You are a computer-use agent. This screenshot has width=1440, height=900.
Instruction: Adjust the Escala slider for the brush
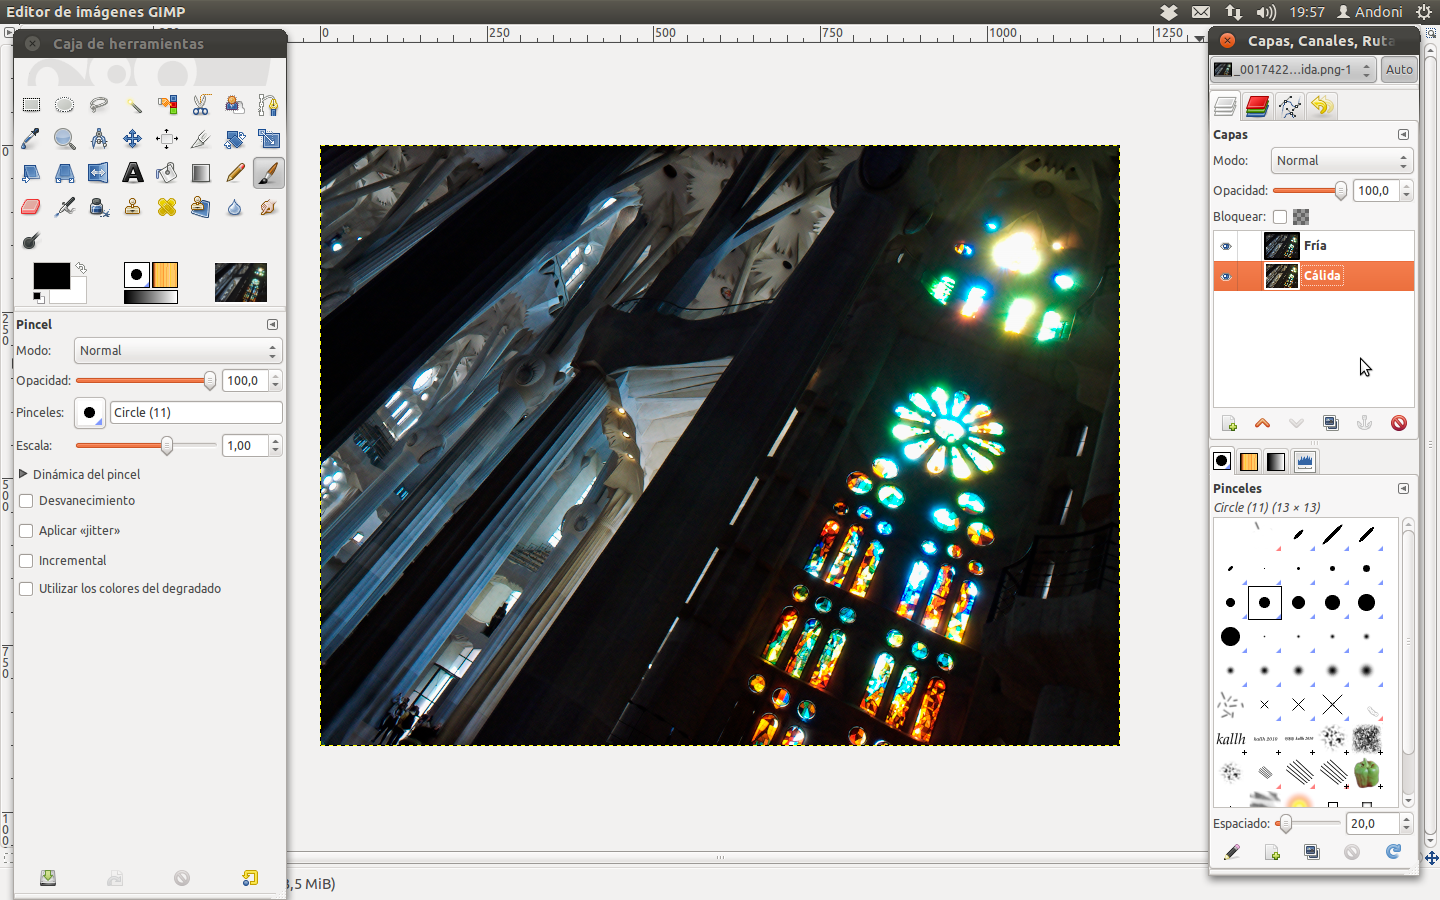click(x=146, y=446)
